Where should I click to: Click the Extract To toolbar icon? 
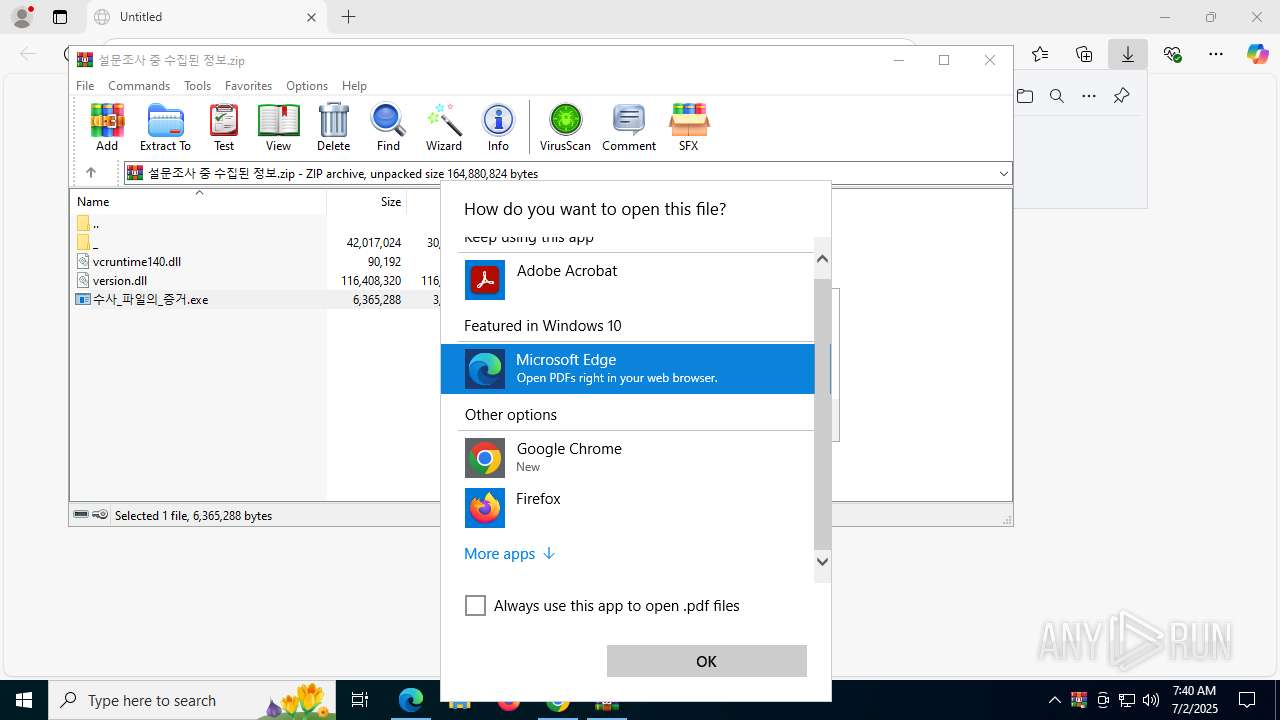[x=165, y=127]
